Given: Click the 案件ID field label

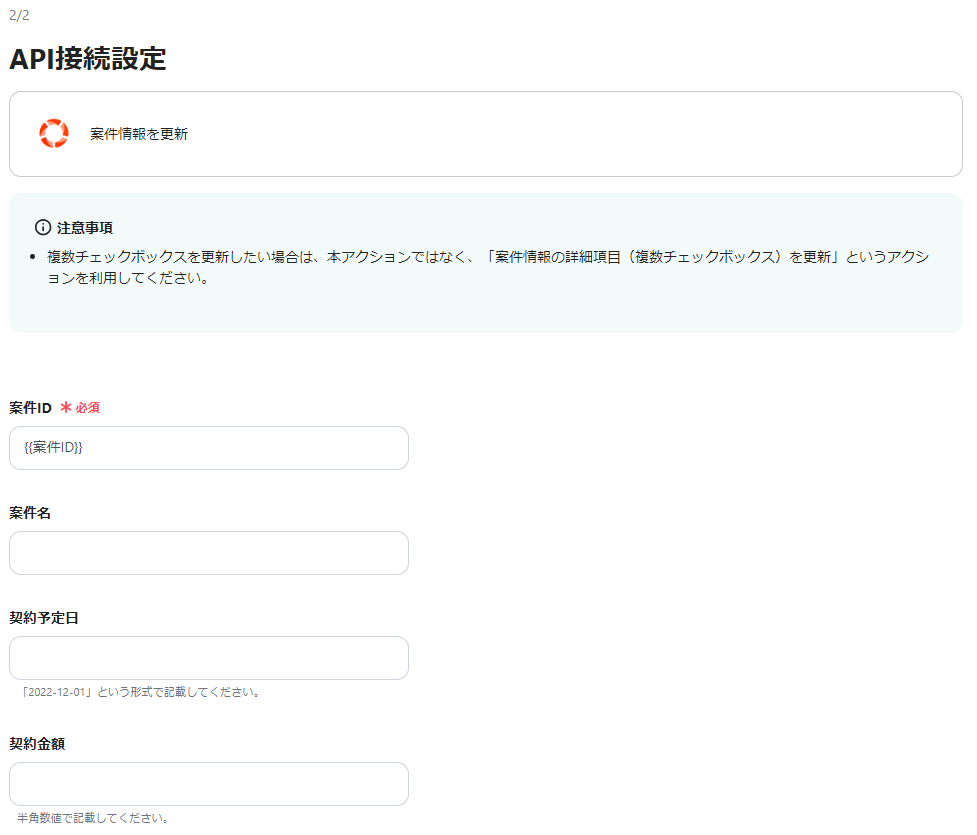Looking at the screenshot, I should (32, 407).
